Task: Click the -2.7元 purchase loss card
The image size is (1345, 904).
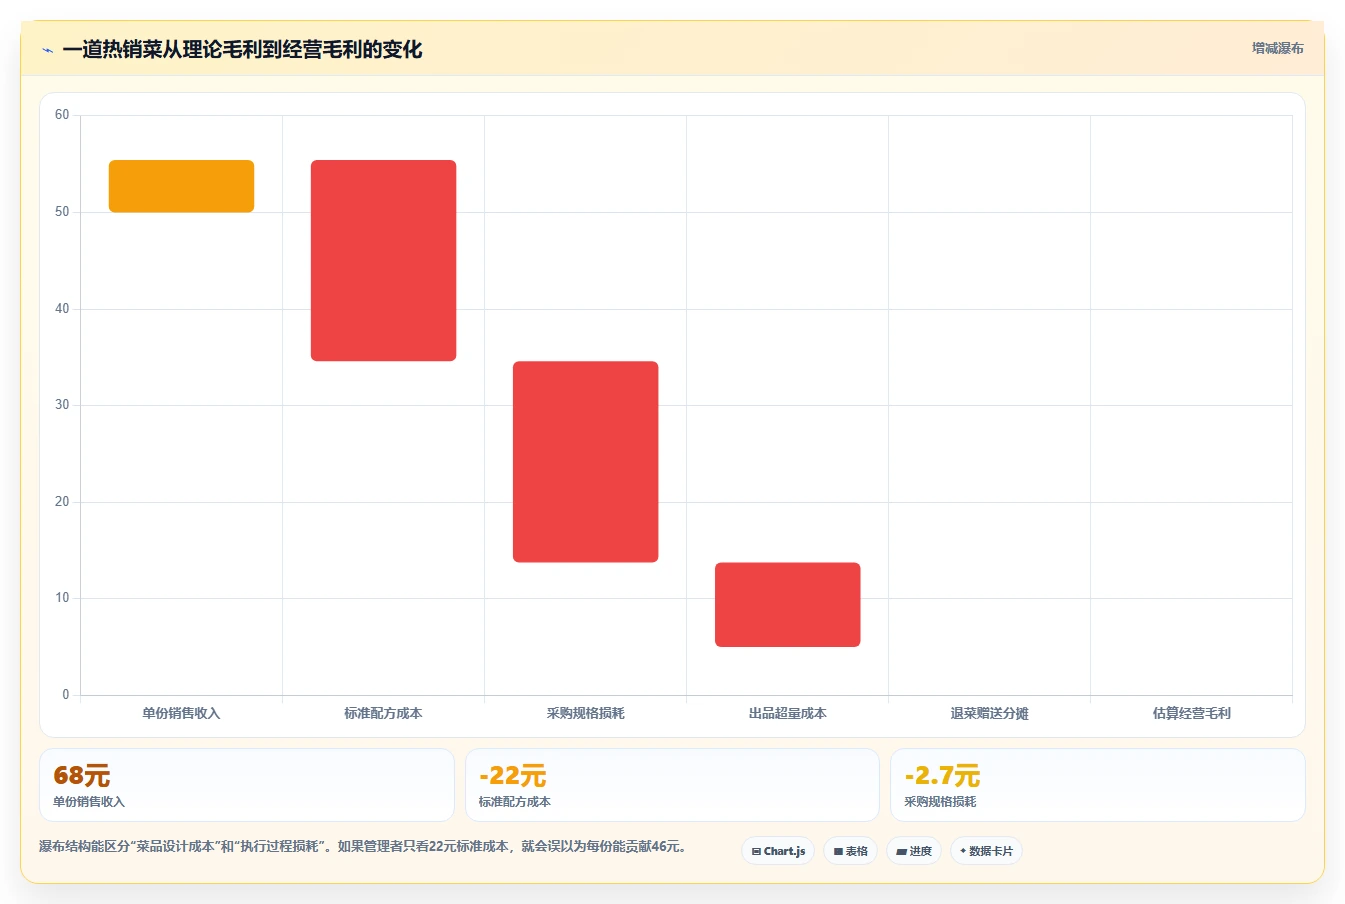Action: tap(1097, 785)
